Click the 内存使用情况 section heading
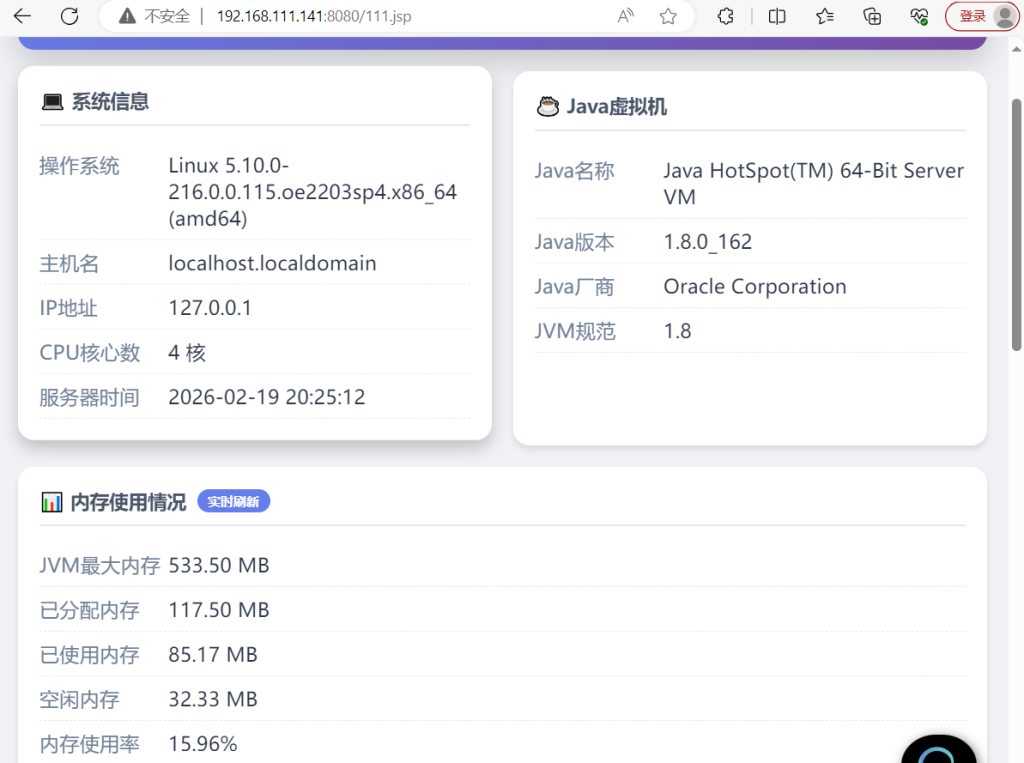This screenshot has height=763, width=1024. click(x=128, y=502)
